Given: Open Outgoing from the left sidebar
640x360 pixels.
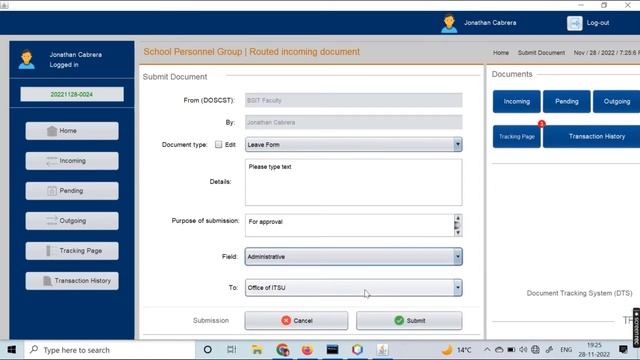Looking at the screenshot, I should point(72,221).
